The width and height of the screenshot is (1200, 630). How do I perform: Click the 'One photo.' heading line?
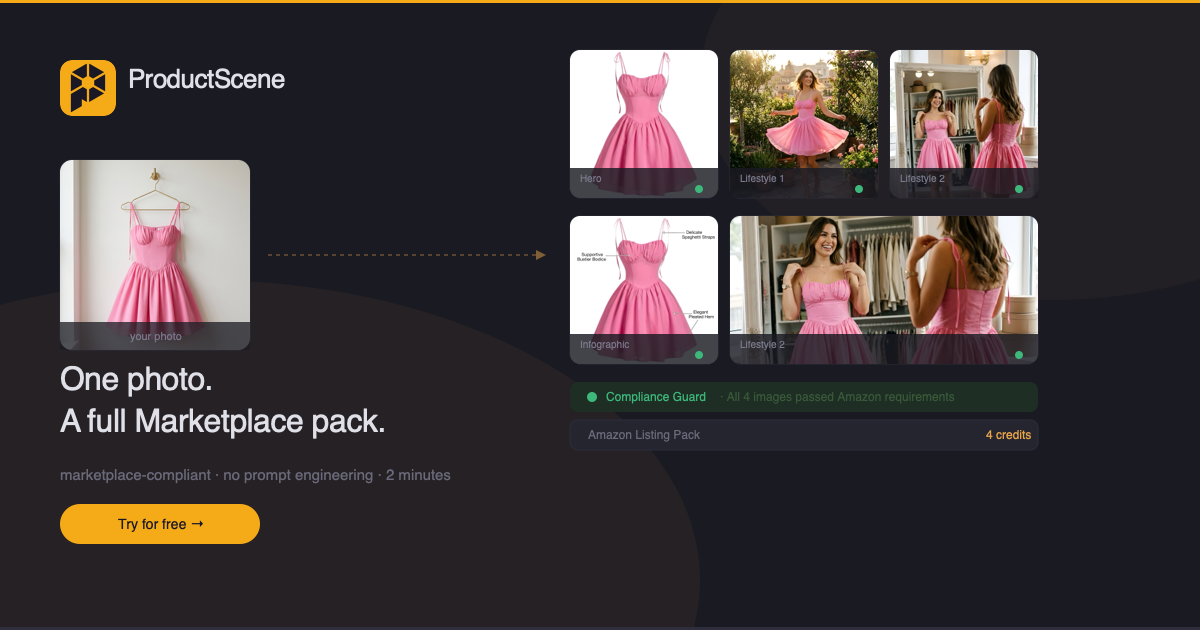(x=136, y=380)
